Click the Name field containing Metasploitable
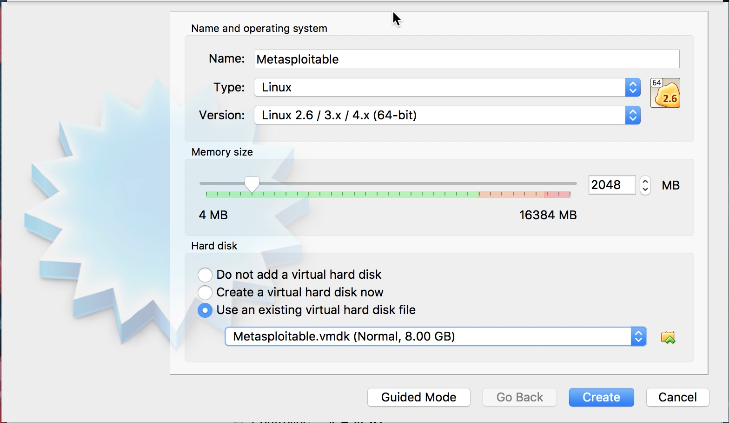Screen dimensions: 729x423 pos(467,59)
